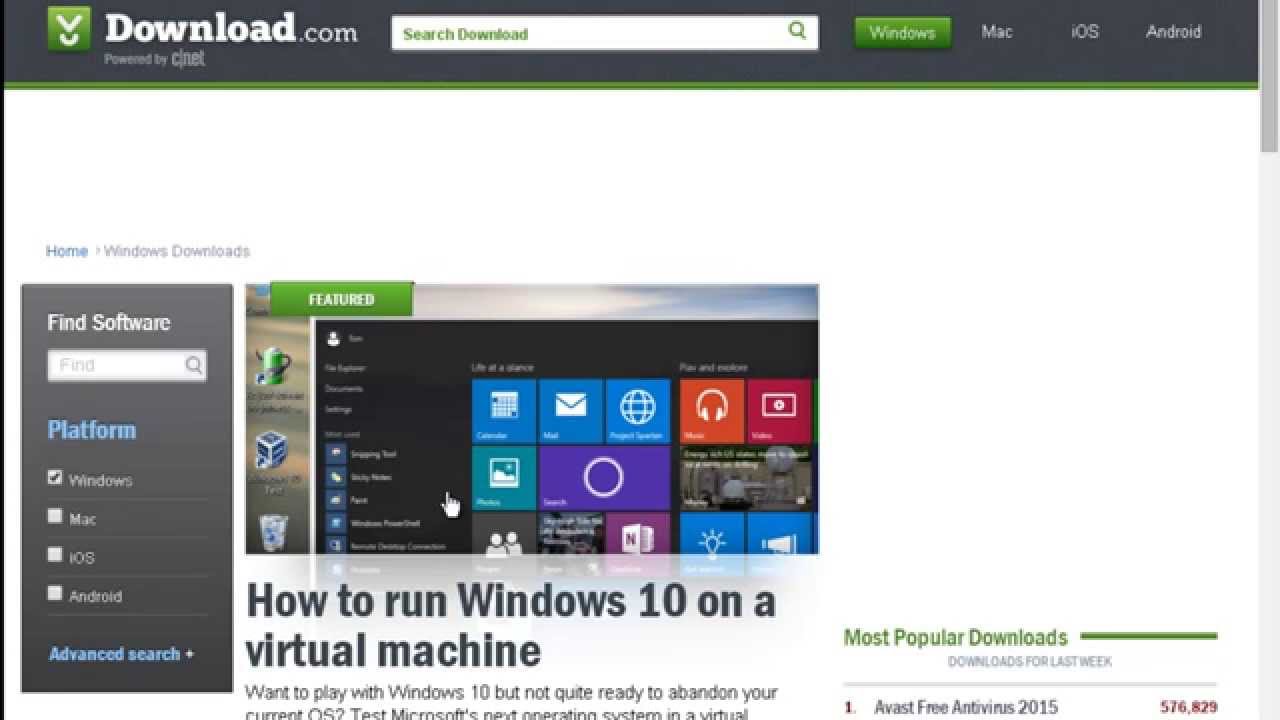
Task: Go to Home breadcrumb link
Action: click(x=67, y=251)
